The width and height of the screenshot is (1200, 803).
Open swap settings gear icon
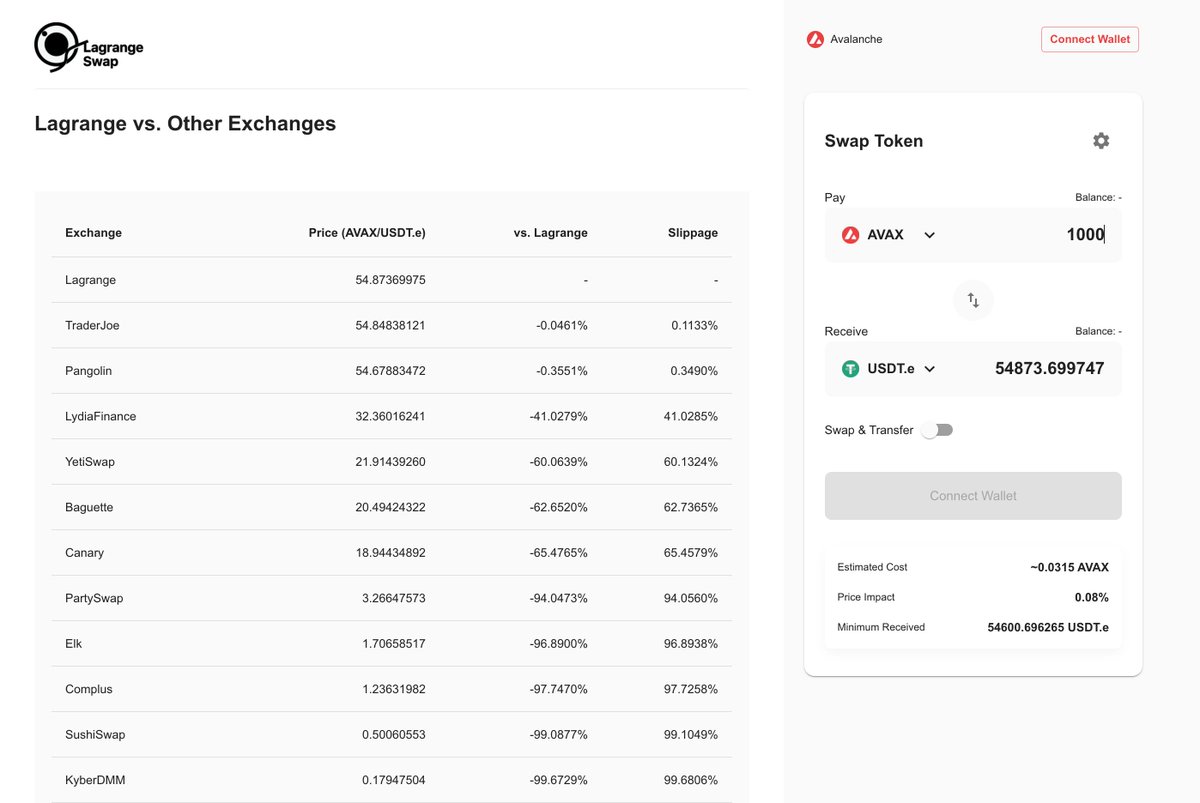click(1101, 141)
